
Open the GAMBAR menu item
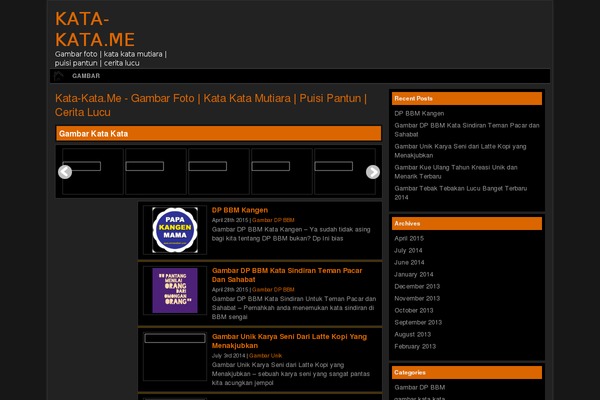[86, 76]
